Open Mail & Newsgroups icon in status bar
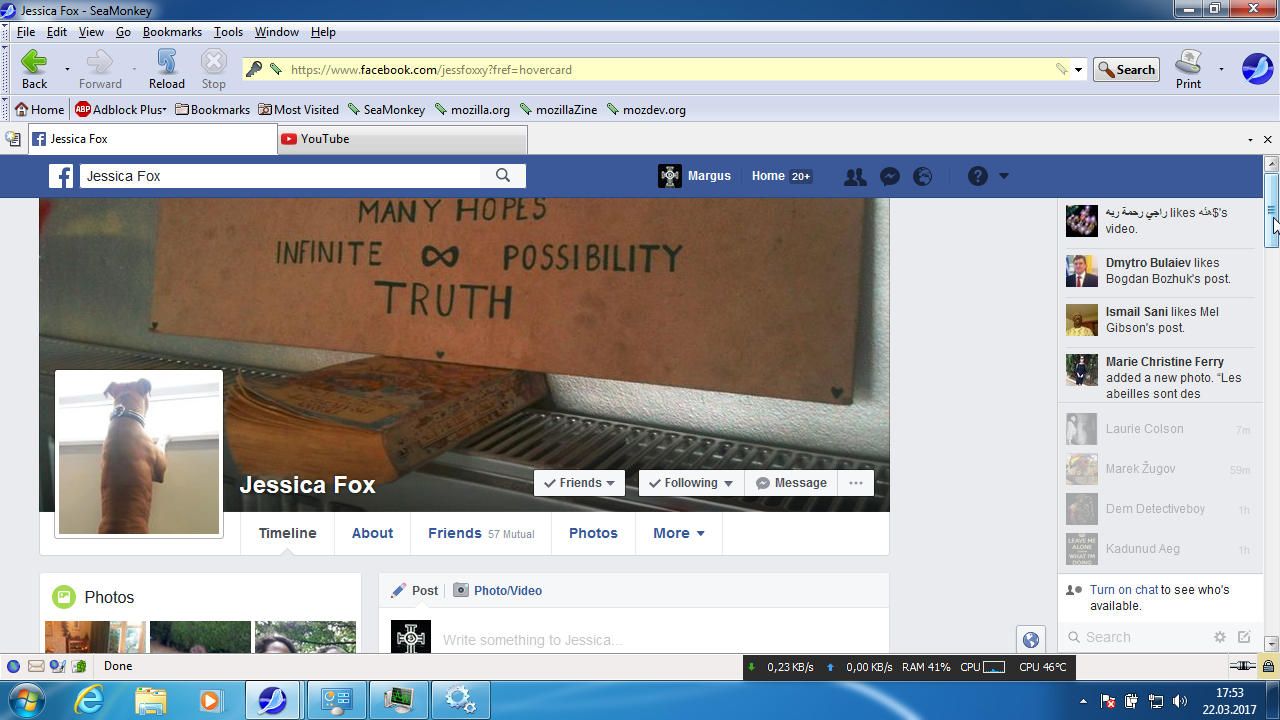Image resolution: width=1280 pixels, height=720 pixels. pos(36,666)
